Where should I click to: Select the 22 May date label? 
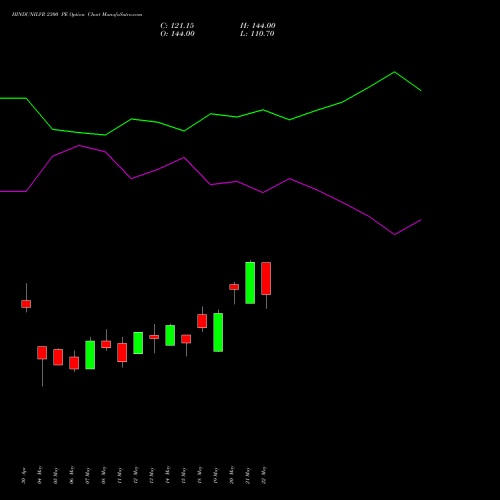(264, 475)
